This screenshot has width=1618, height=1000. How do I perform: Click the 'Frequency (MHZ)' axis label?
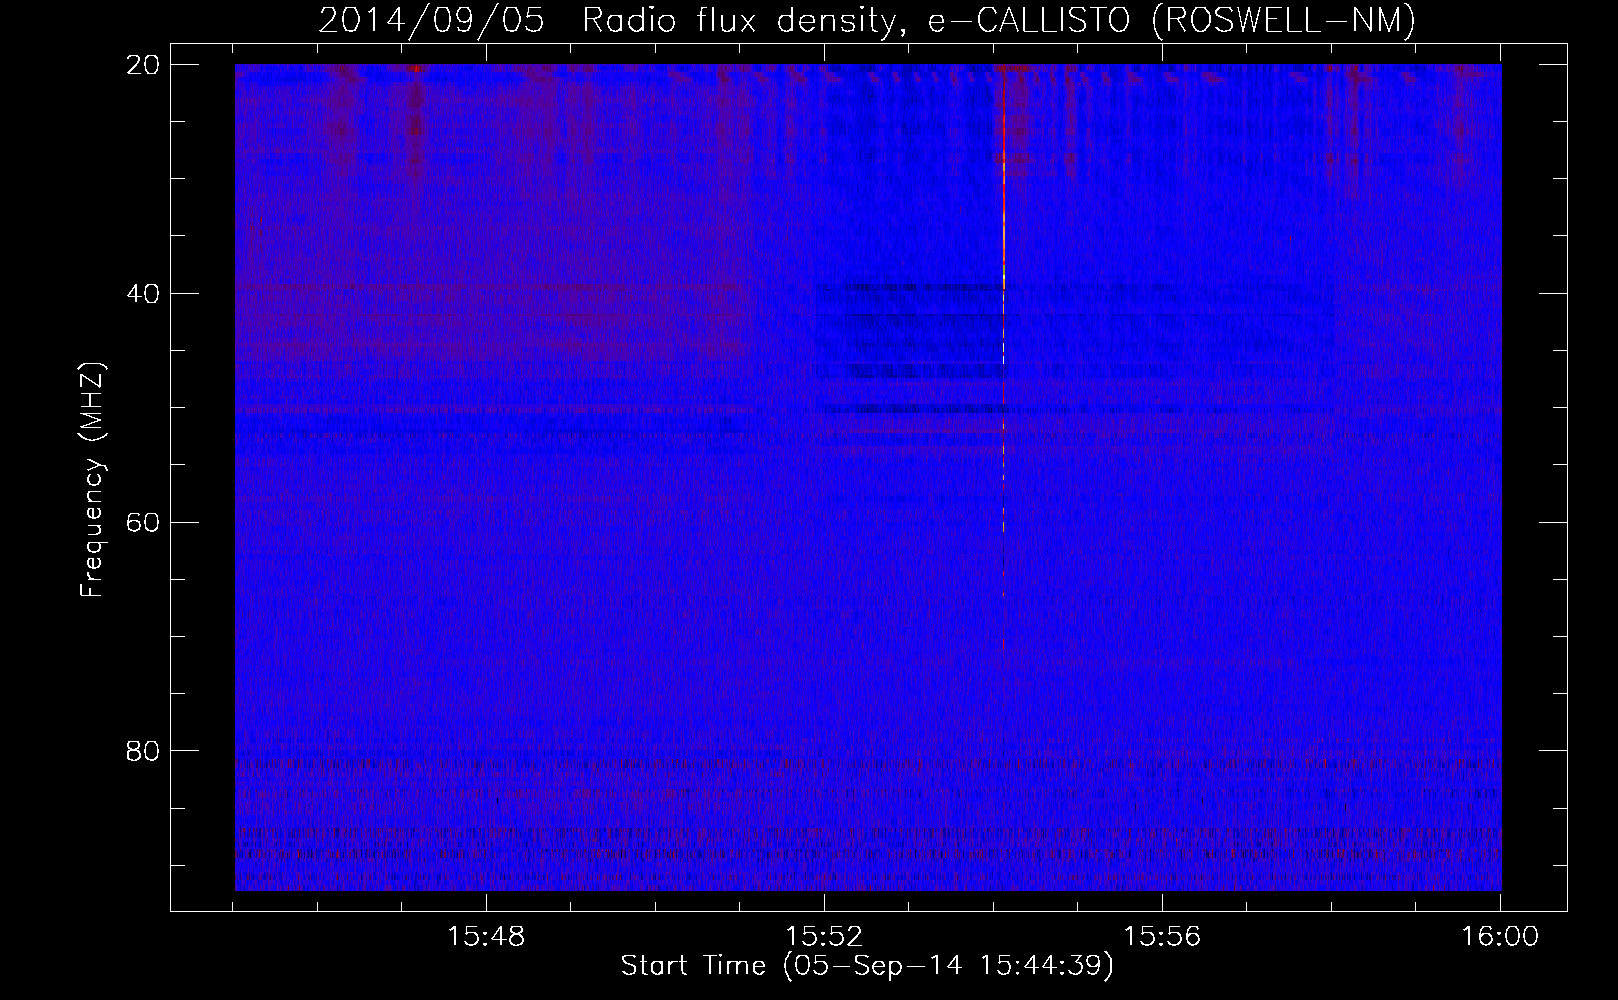coord(92,480)
